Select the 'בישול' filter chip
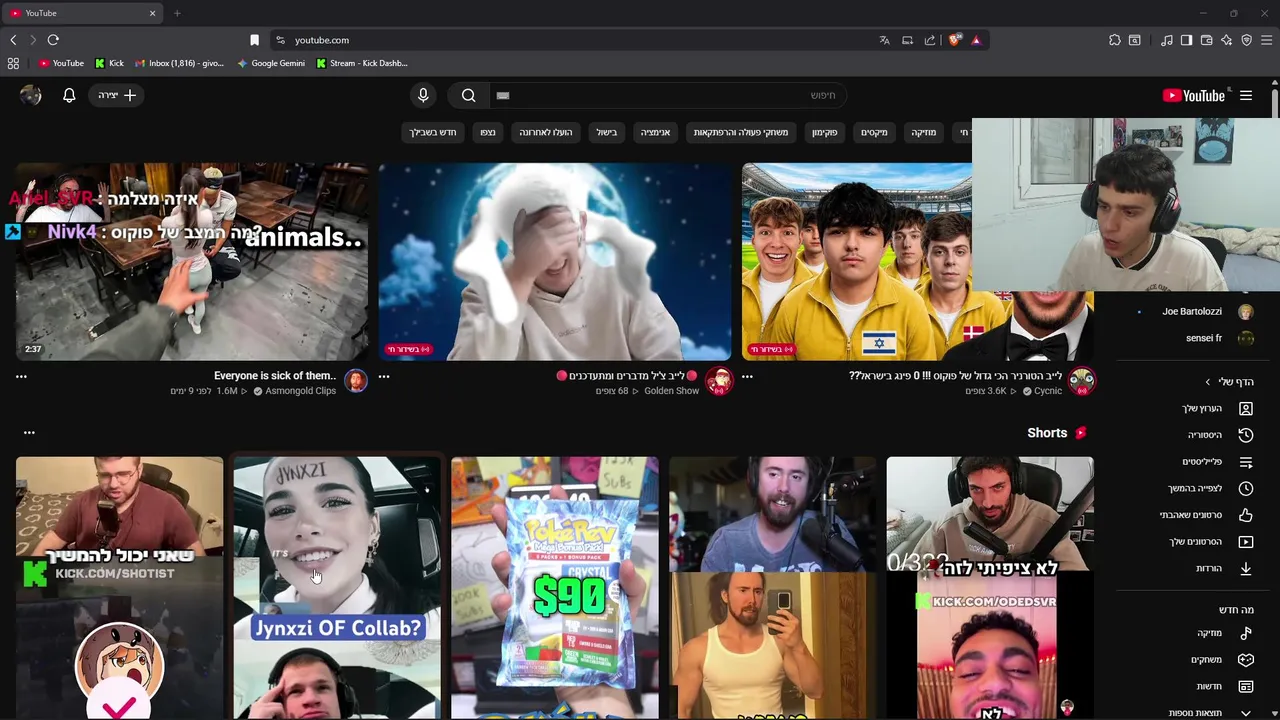This screenshot has width=1280, height=720. 607,132
